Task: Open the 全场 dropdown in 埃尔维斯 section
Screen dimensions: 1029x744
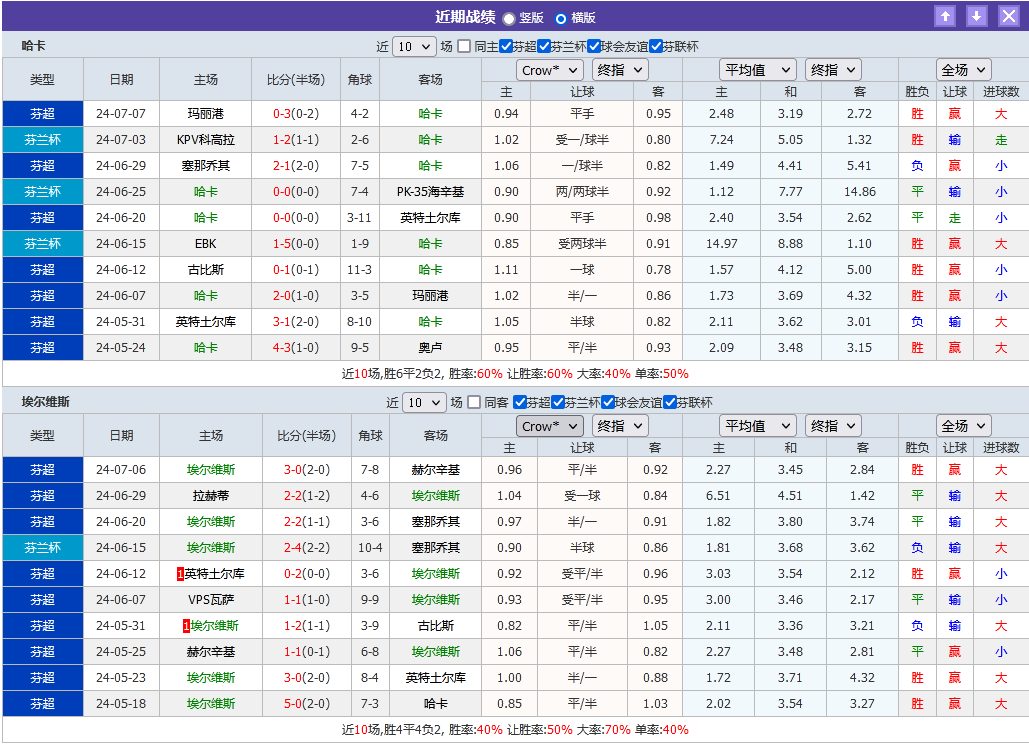Action: pyautogui.click(x=962, y=425)
